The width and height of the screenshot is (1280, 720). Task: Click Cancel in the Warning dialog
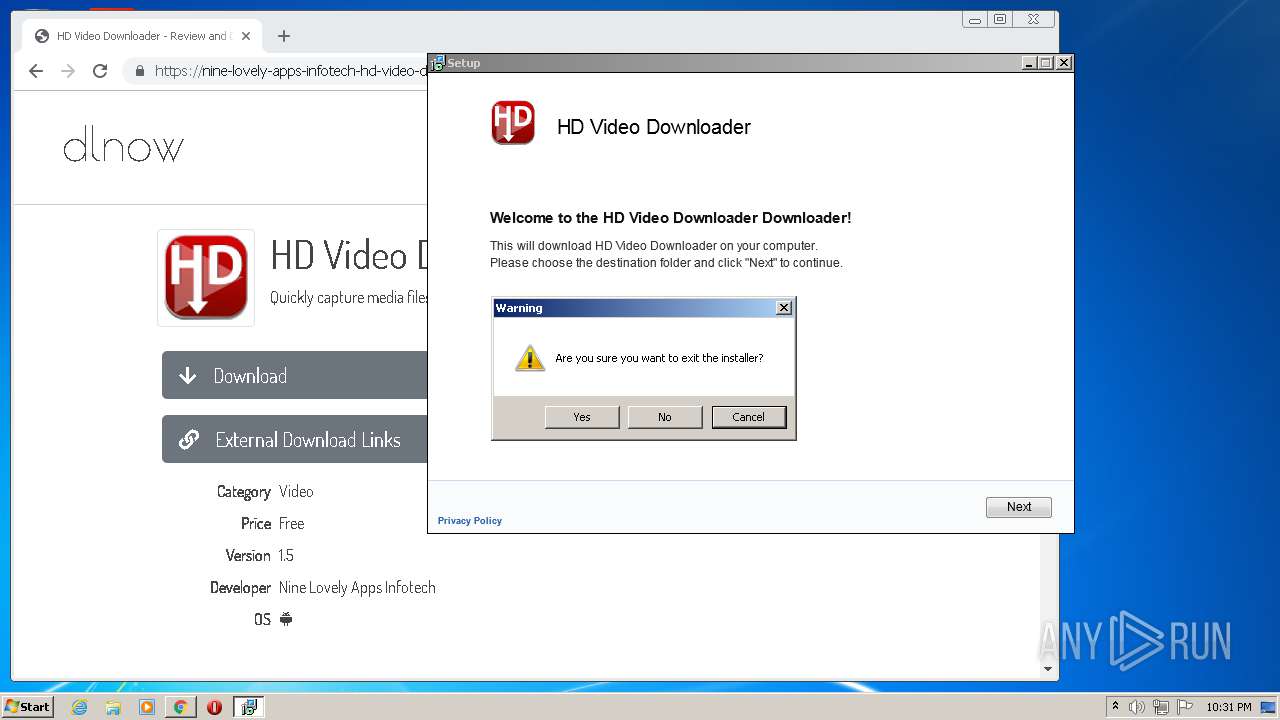point(749,417)
